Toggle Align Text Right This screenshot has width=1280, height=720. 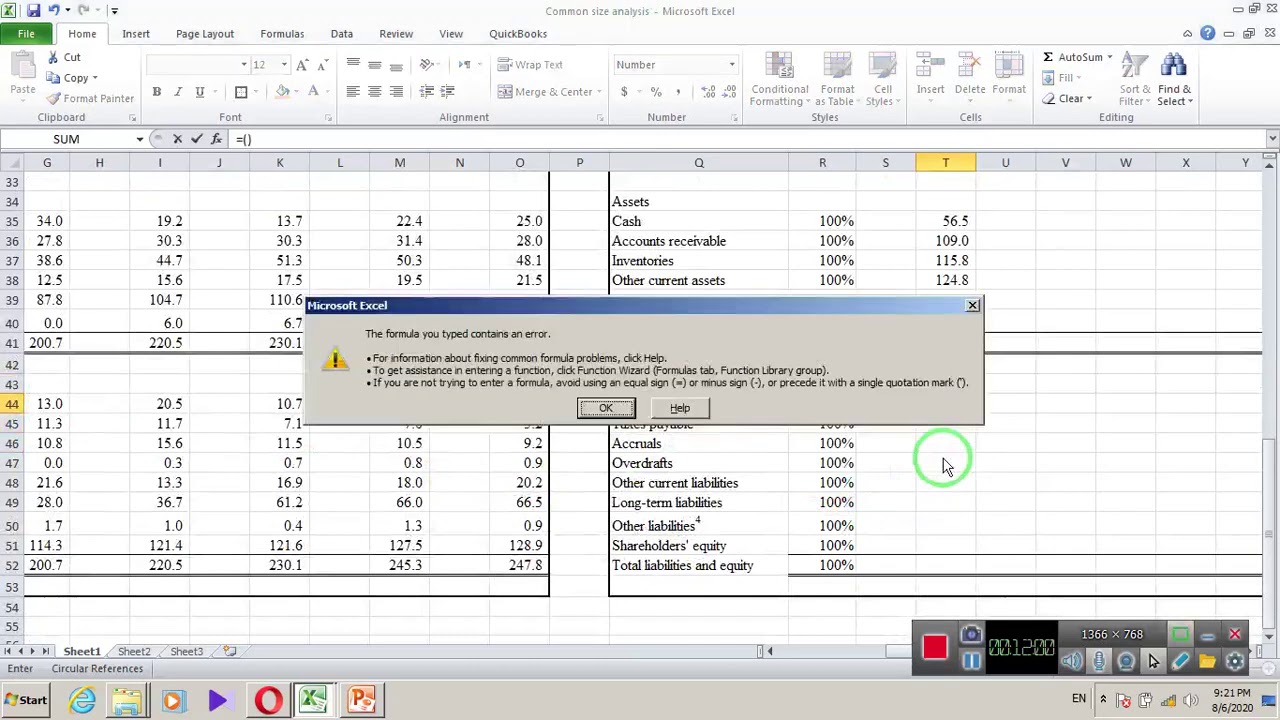(x=397, y=92)
